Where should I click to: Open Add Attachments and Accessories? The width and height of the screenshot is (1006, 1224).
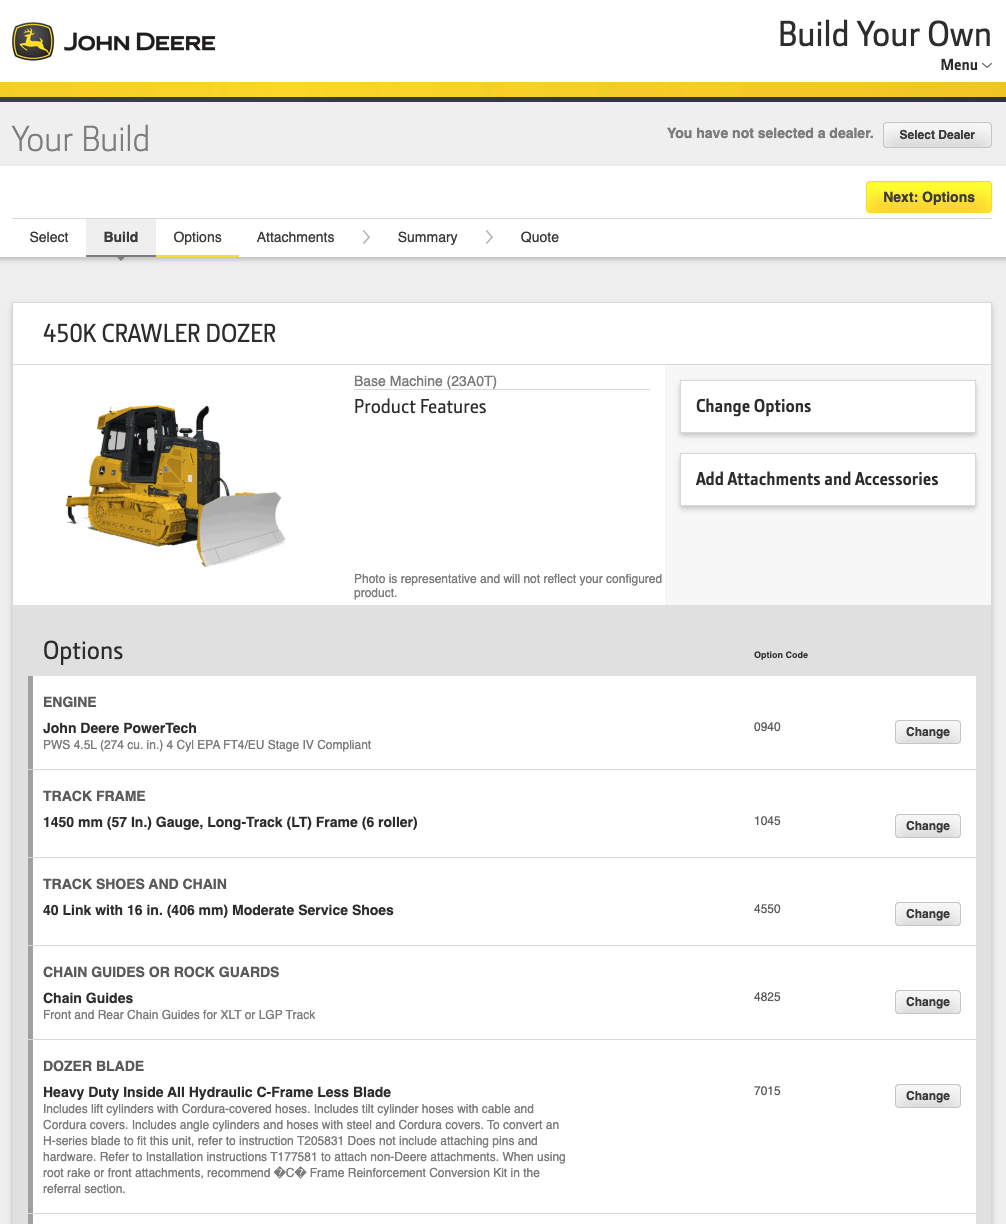[827, 480]
